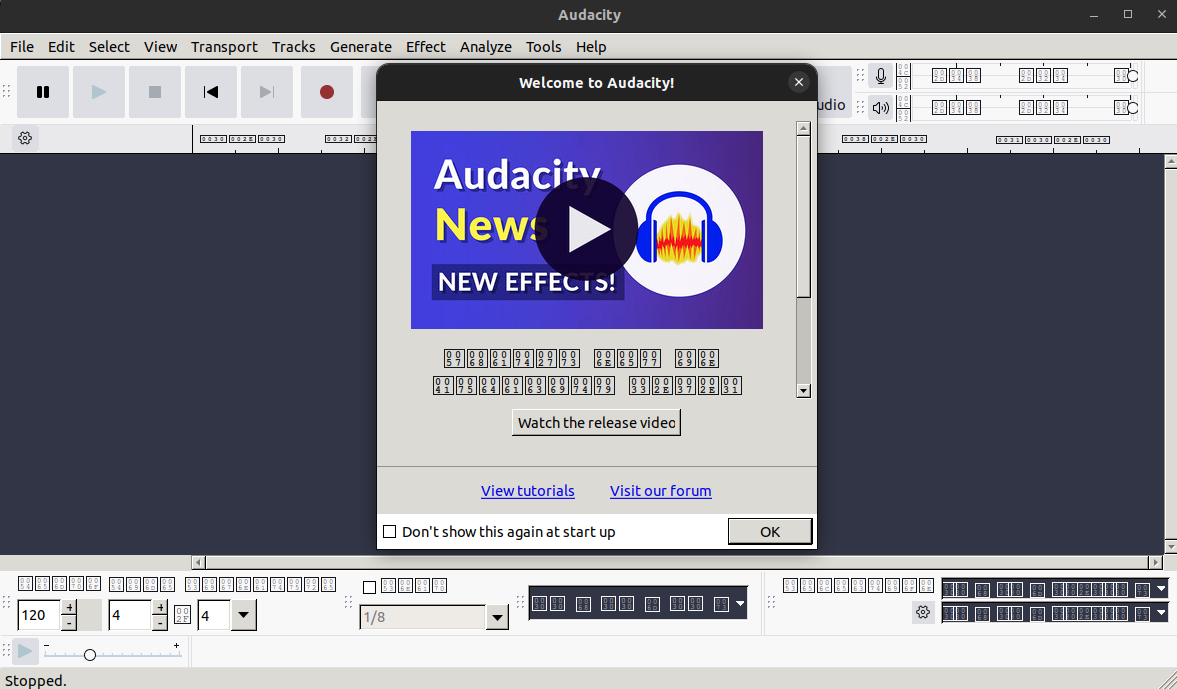Click the Pause button in transport toolbar
The height and width of the screenshot is (689, 1177).
click(x=43, y=92)
